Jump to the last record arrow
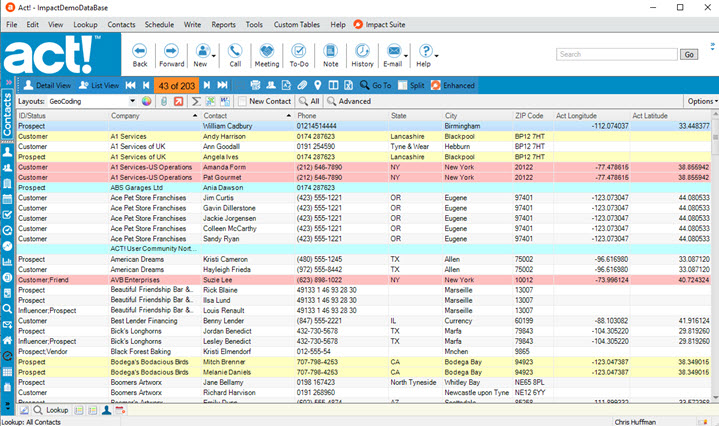 click(x=222, y=85)
